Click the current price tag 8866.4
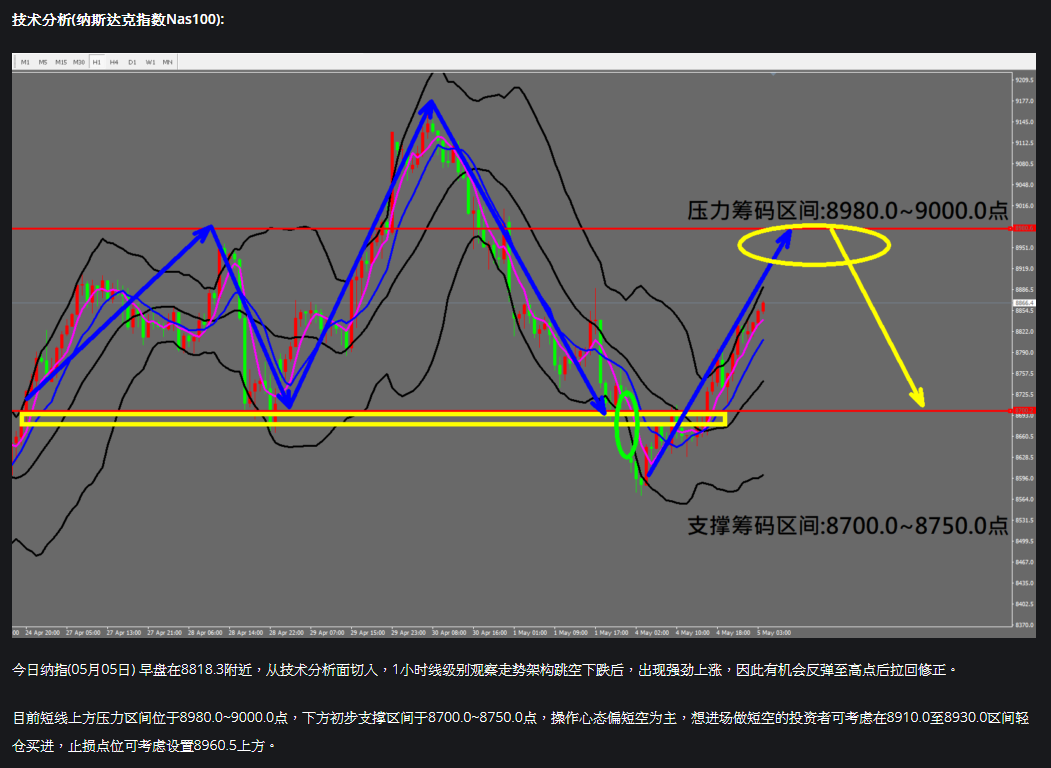The width and height of the screenshot is (1051, 768). pos(1024,304)
